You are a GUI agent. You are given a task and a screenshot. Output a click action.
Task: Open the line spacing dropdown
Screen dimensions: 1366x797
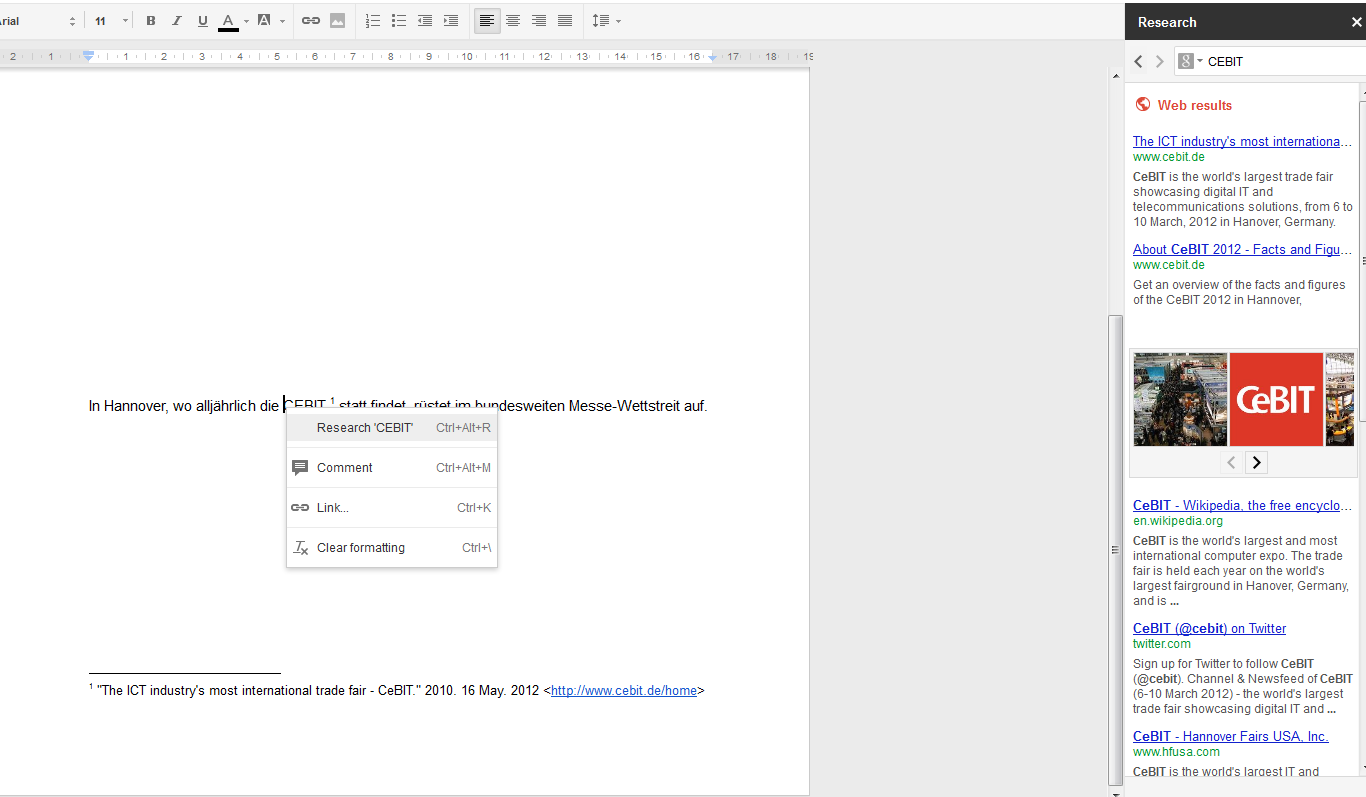[x=606, y=21]
